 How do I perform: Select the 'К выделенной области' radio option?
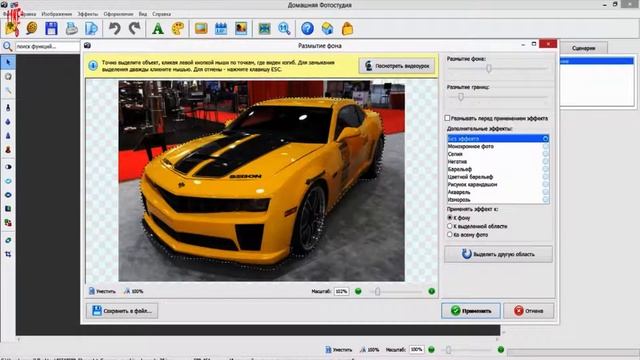(450, 226)
